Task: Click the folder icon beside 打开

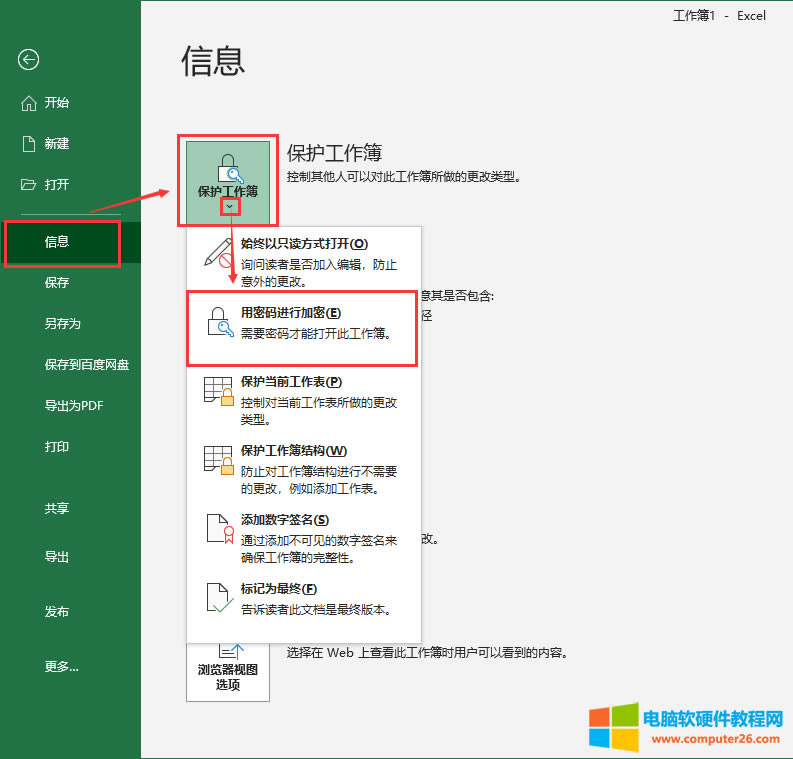Action: (29, 185)
